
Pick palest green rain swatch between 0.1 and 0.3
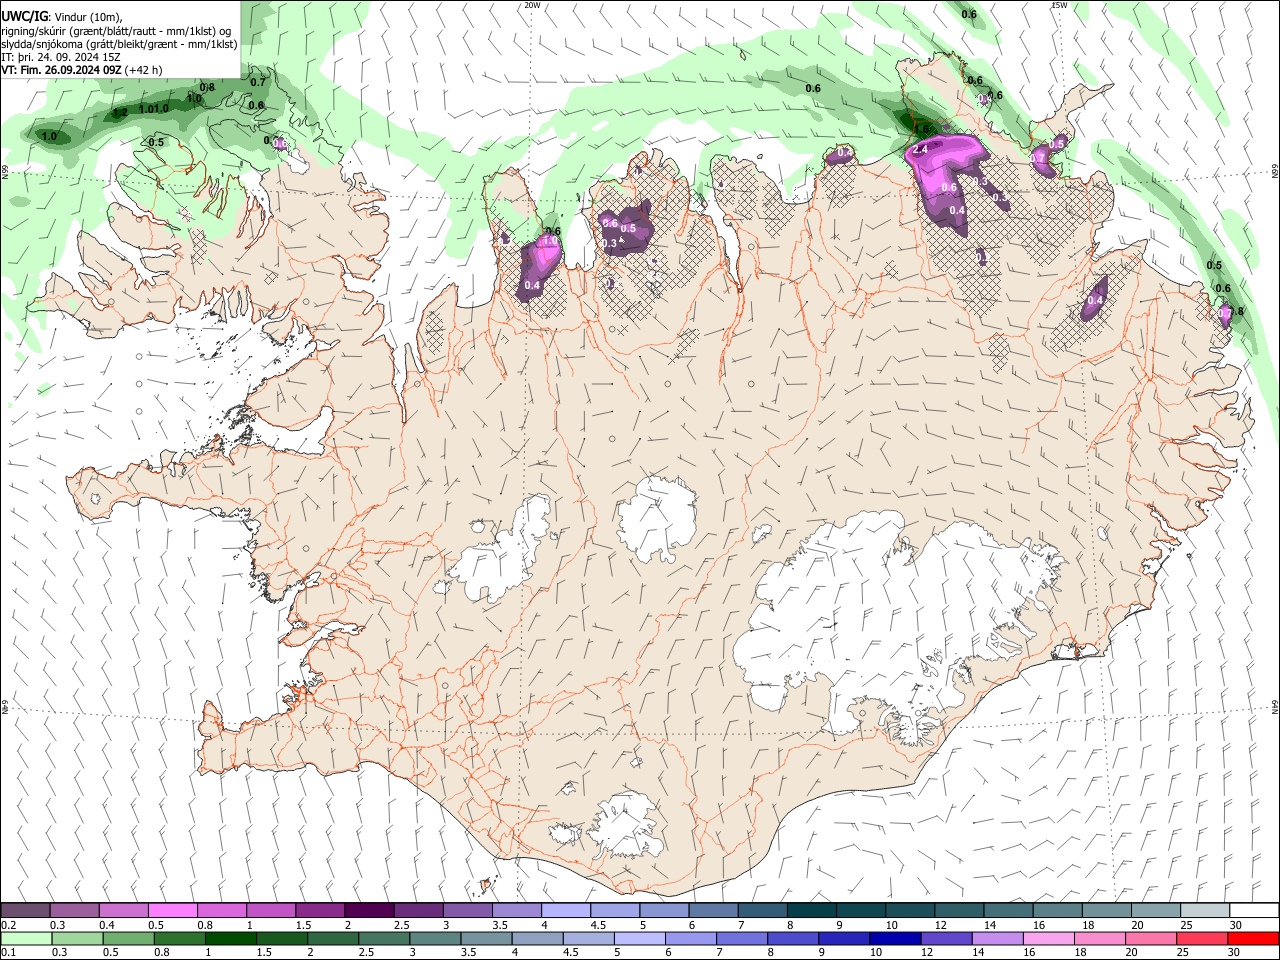pos(26,939)
